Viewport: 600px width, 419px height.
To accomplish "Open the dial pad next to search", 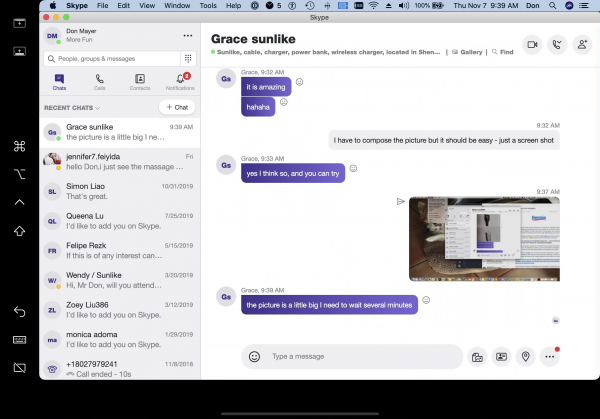I will point(187,59).
